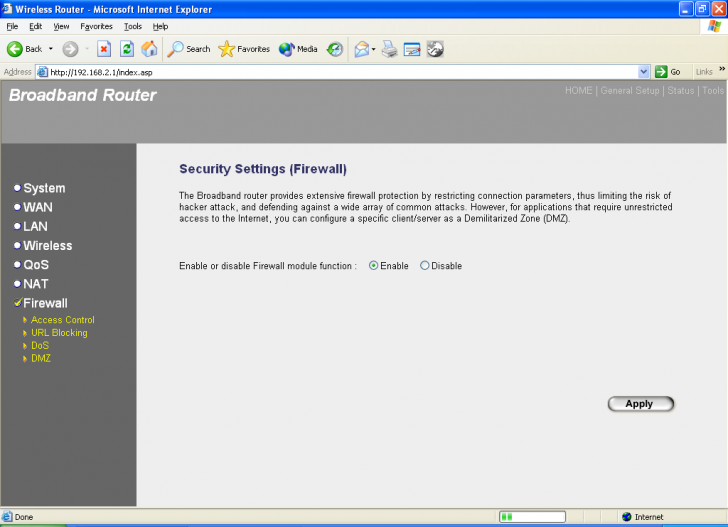
Task: Open the Status header link
Action: coord(681,91)
